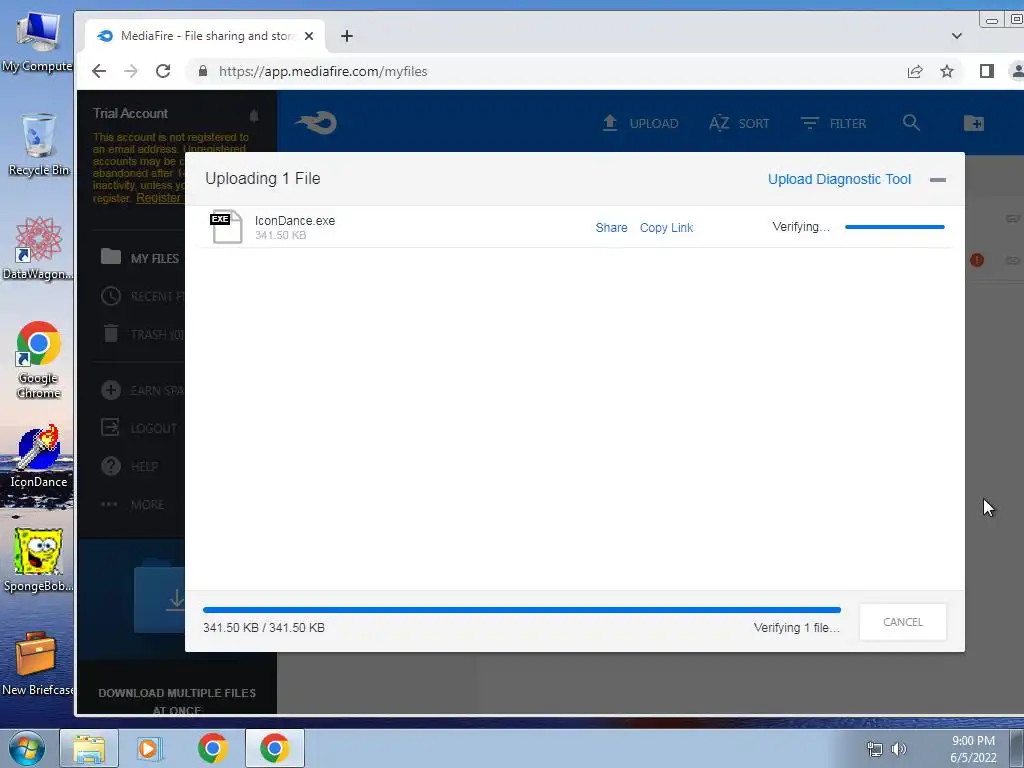Click the MediaFire flame logo
The width and height of the screenshot is (1024, 768).
[x=315, y=122]
